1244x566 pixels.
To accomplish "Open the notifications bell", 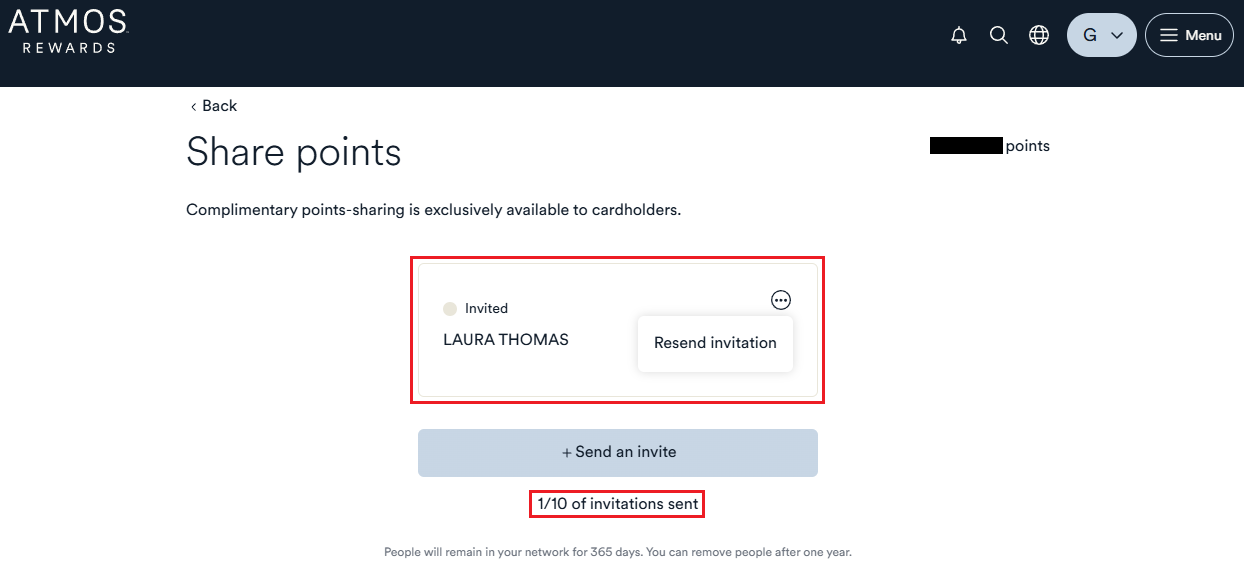I will point(959,36).
